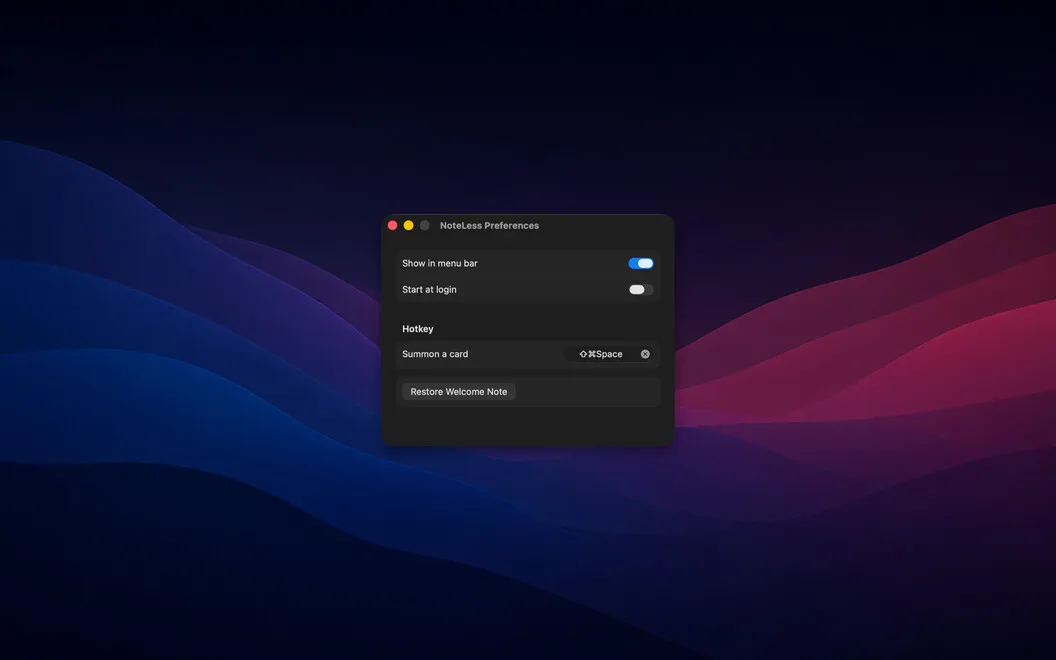Click the Show in menu bar label
1056x660 pixels.
(440, 263)
